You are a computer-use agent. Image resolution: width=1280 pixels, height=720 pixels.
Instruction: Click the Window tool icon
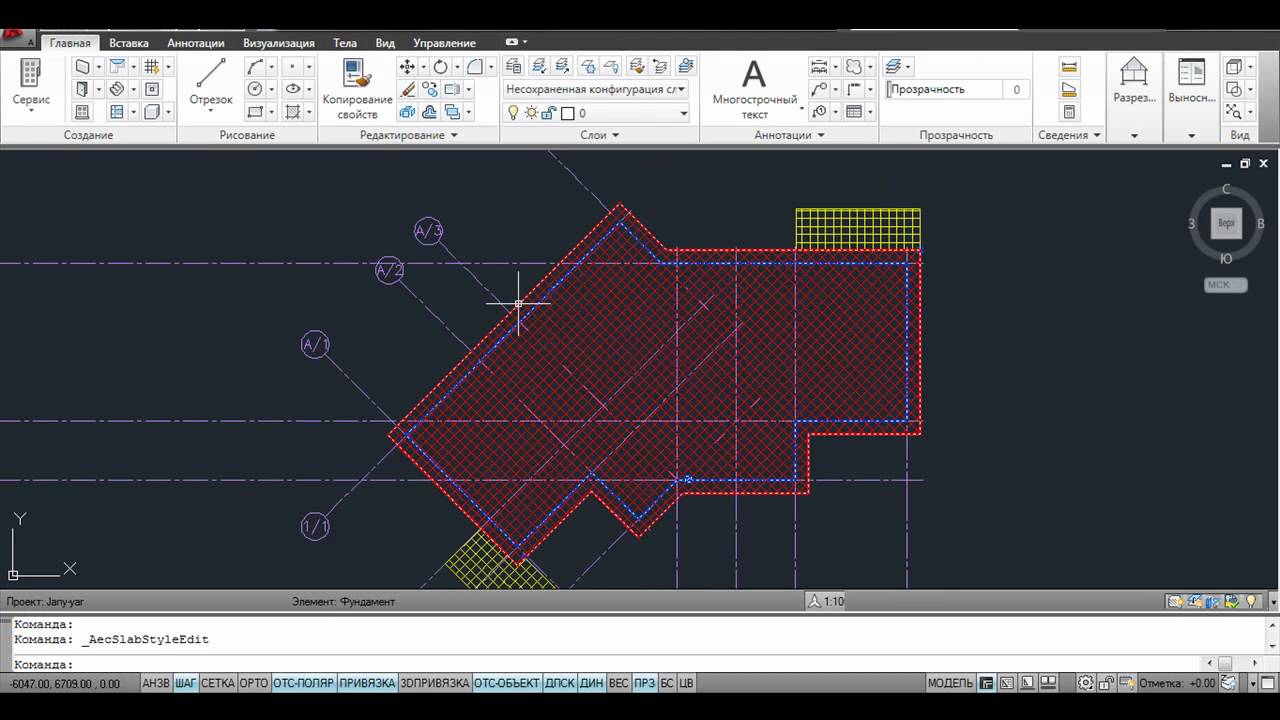(x=83, y=112)
